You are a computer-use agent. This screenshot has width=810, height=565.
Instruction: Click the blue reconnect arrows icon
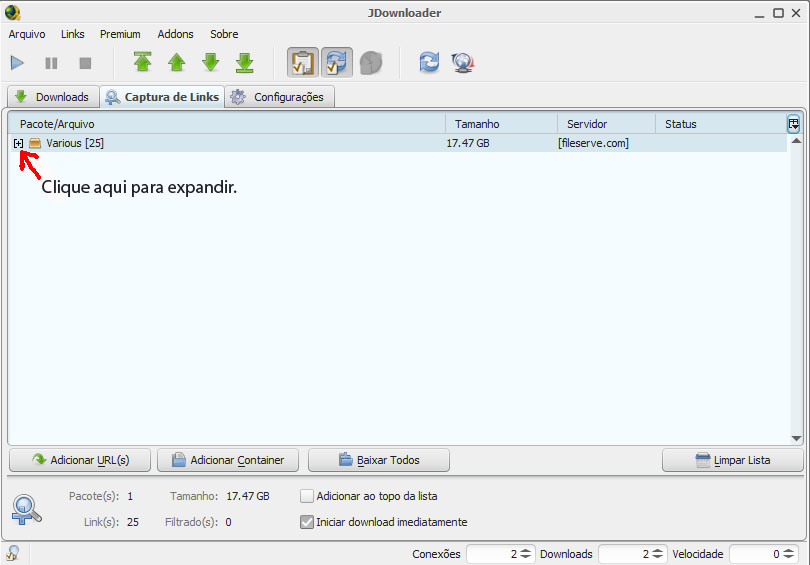(429, 62)
